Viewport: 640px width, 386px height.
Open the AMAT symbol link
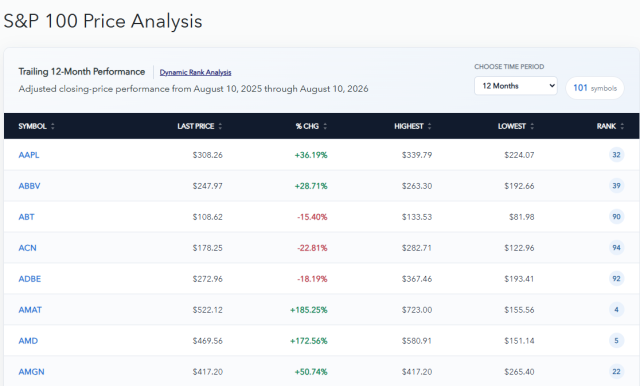pyautogui.click(x=30, y=310)
